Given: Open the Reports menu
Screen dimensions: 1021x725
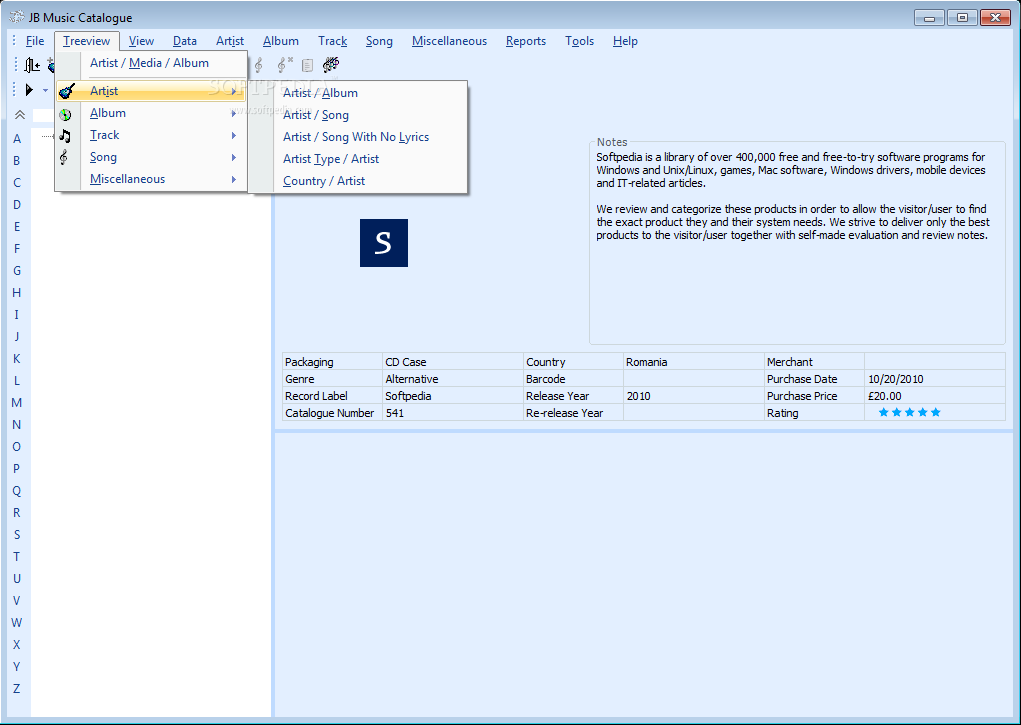Looking at the screenshot, I should 525,41.
